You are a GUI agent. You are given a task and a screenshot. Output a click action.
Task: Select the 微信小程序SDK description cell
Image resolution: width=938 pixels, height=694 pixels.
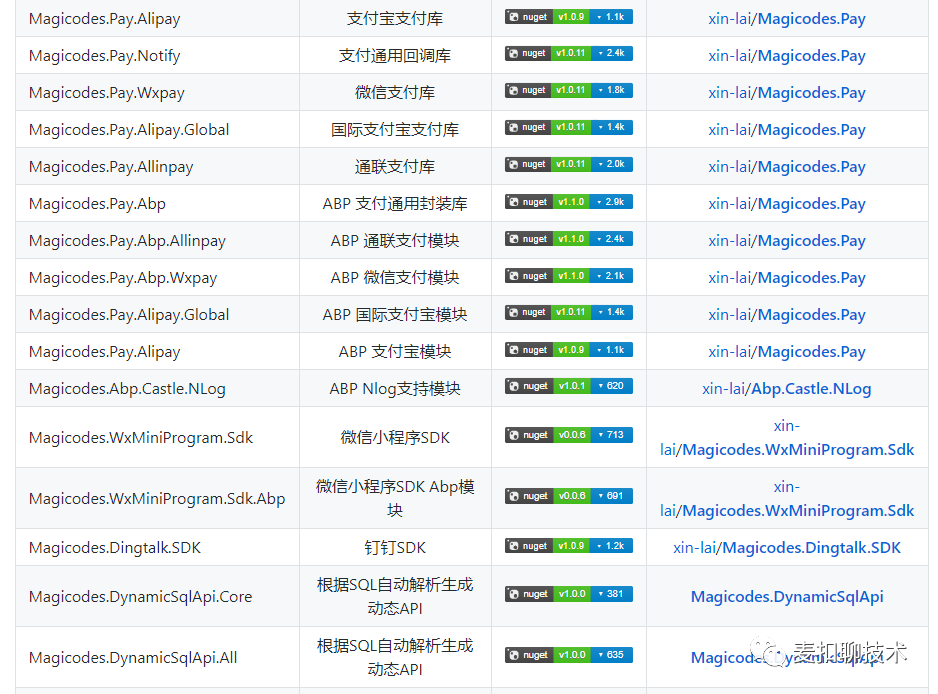click(x=395, y=438)
